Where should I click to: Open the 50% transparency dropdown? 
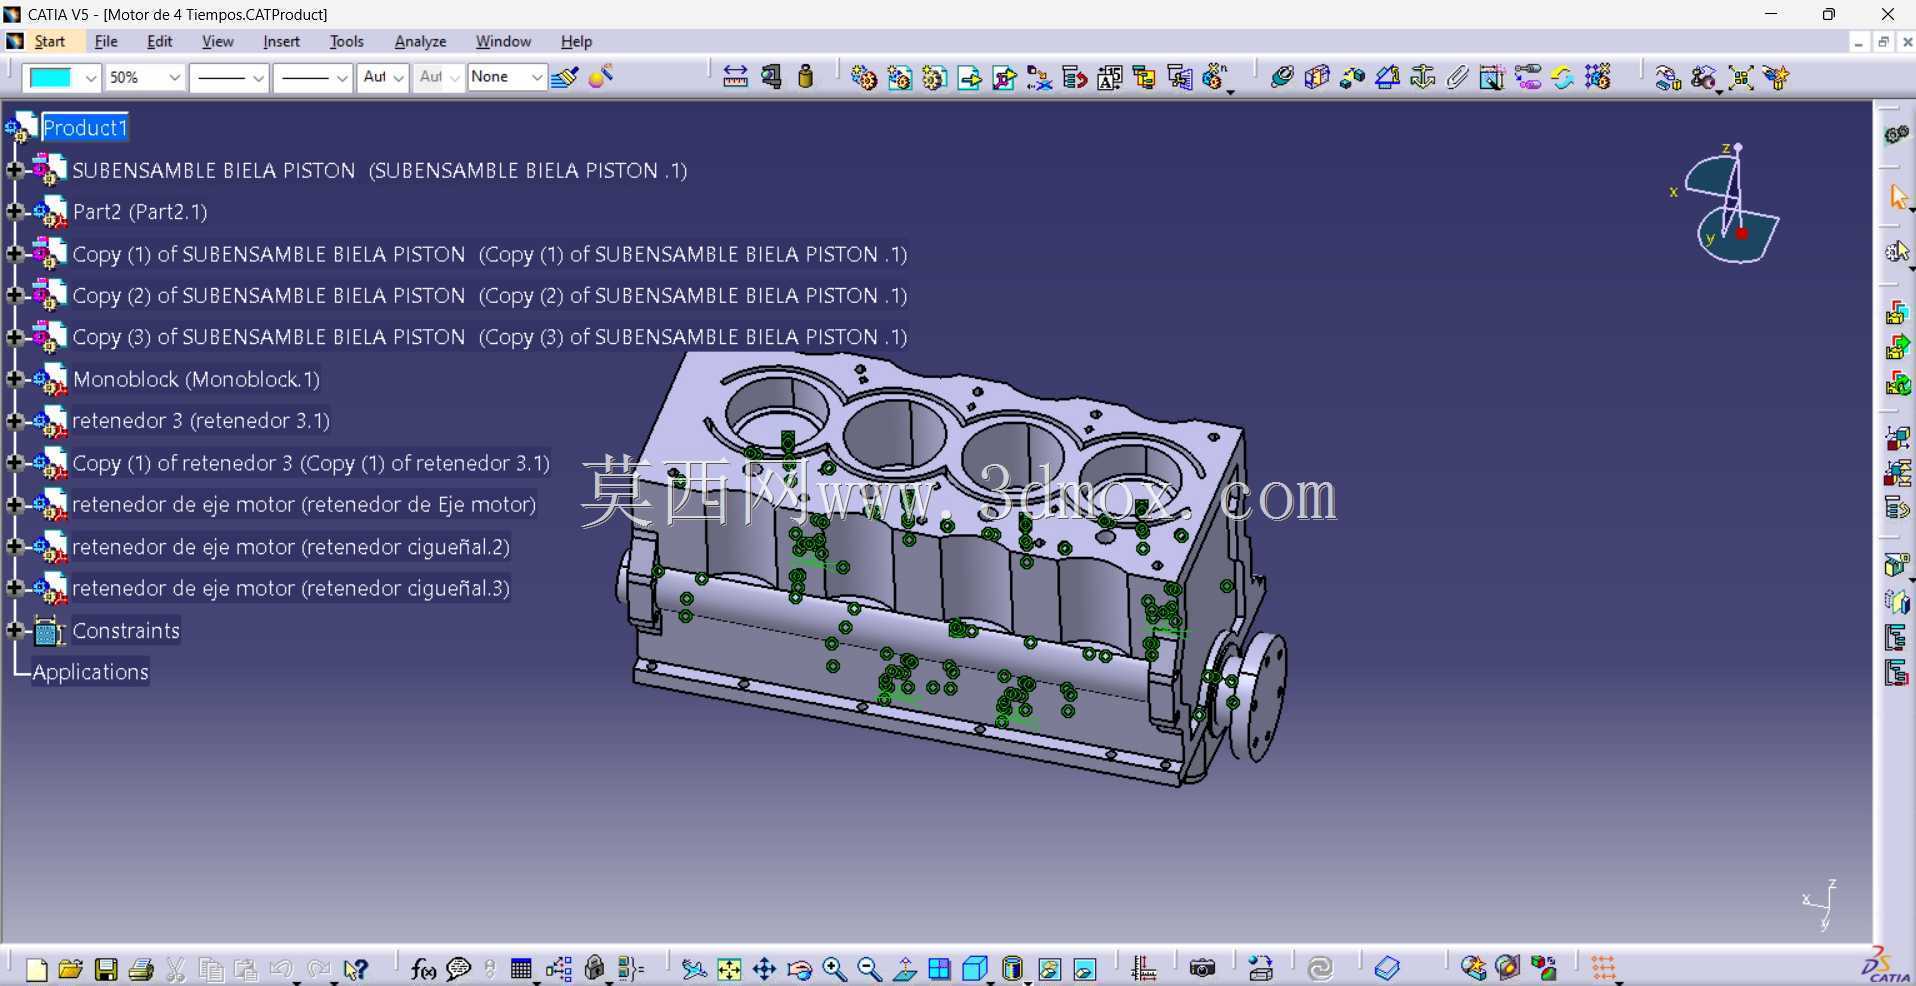(x=174, y=77)
